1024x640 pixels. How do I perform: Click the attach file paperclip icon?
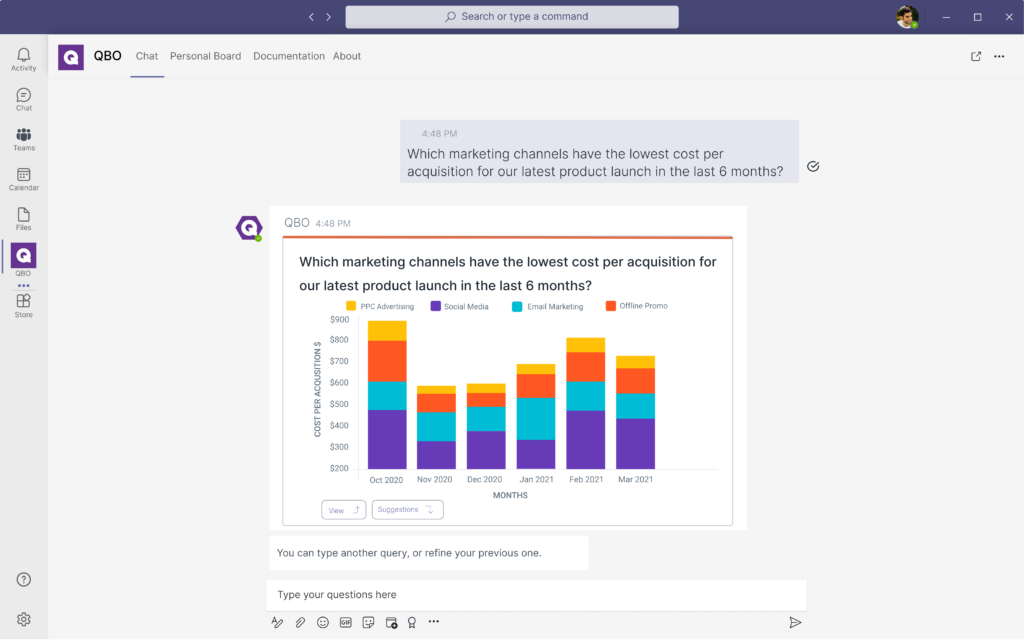300,622
